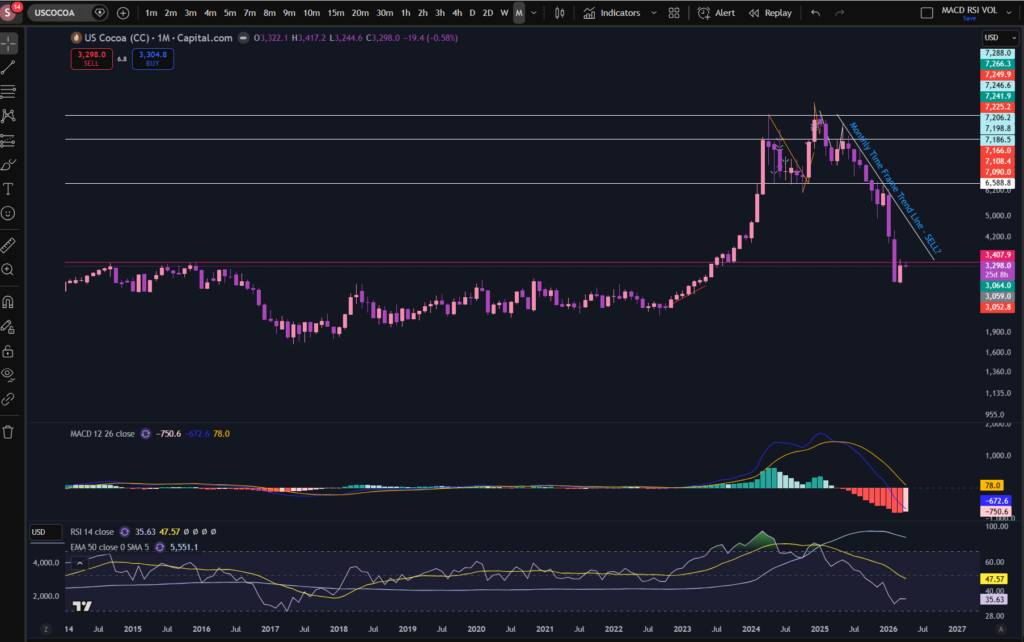Click the RSI indicator refresh icon
Screen dimensions: 1024x642
pyautogui.click(x=125, y=532)
